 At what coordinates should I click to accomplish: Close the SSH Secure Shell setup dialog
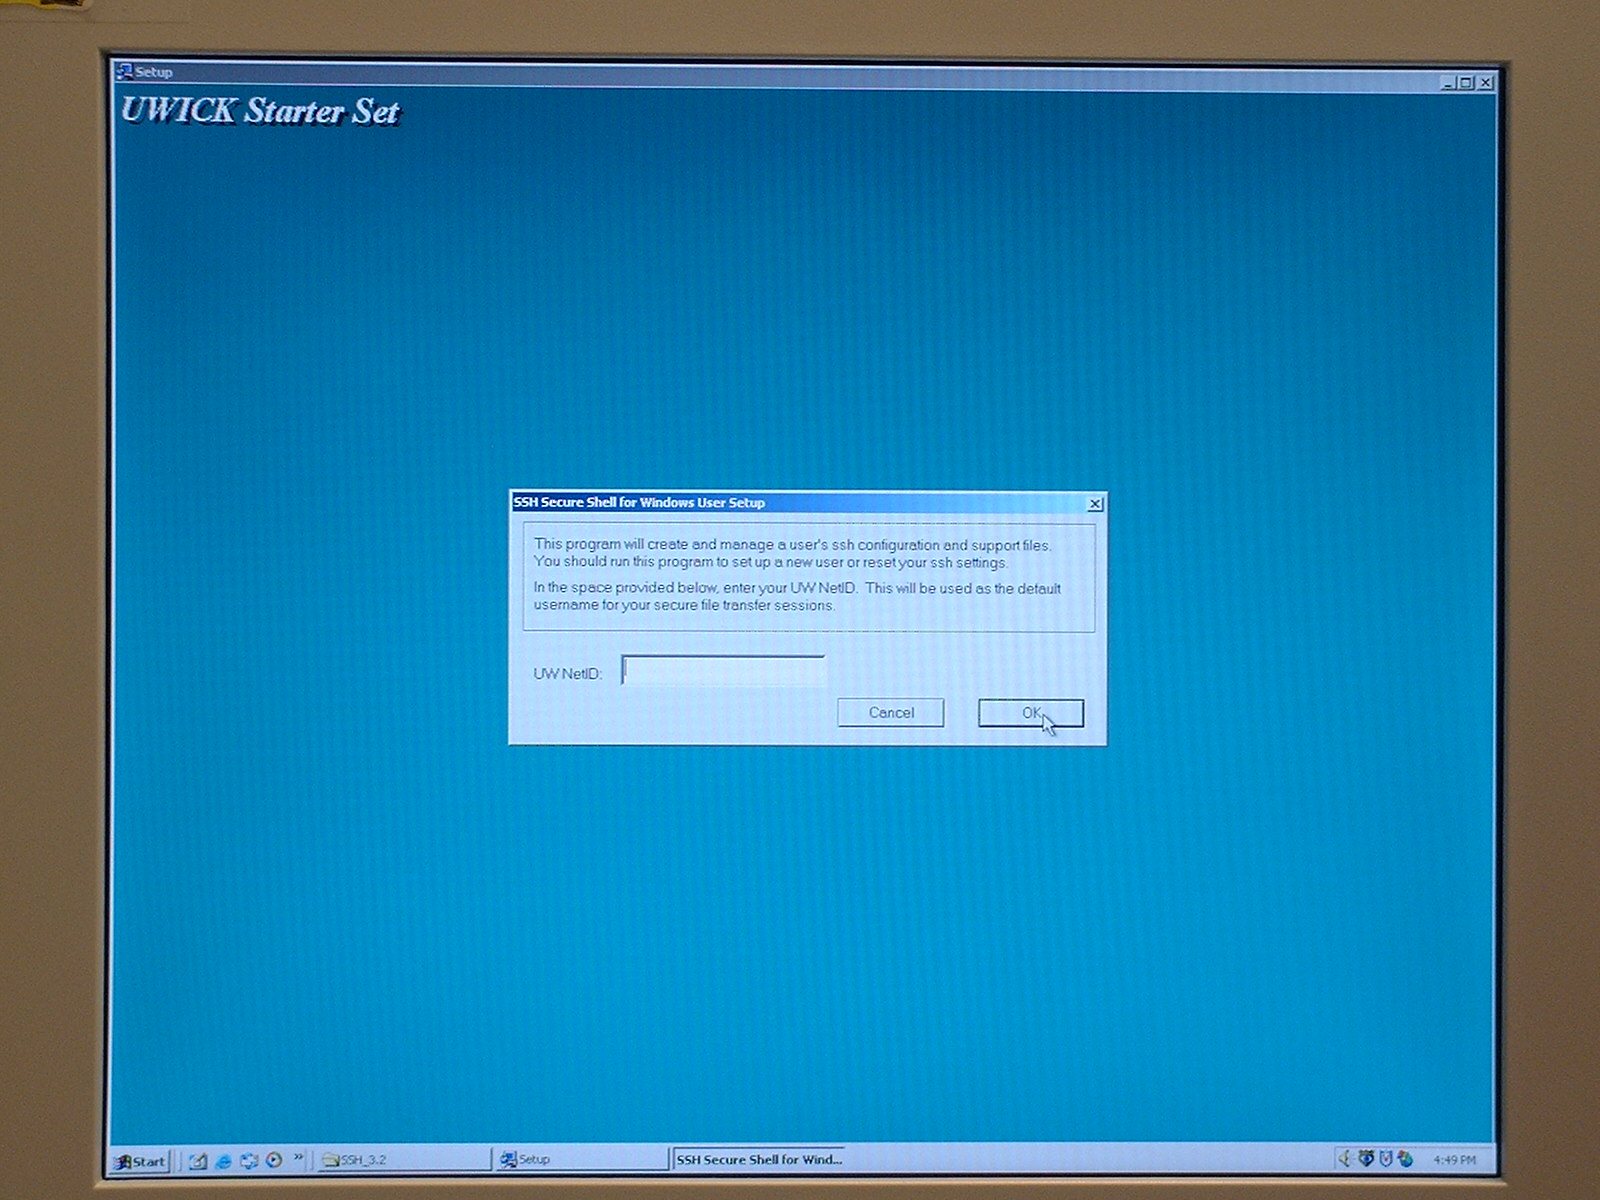tap(1095, 504)
